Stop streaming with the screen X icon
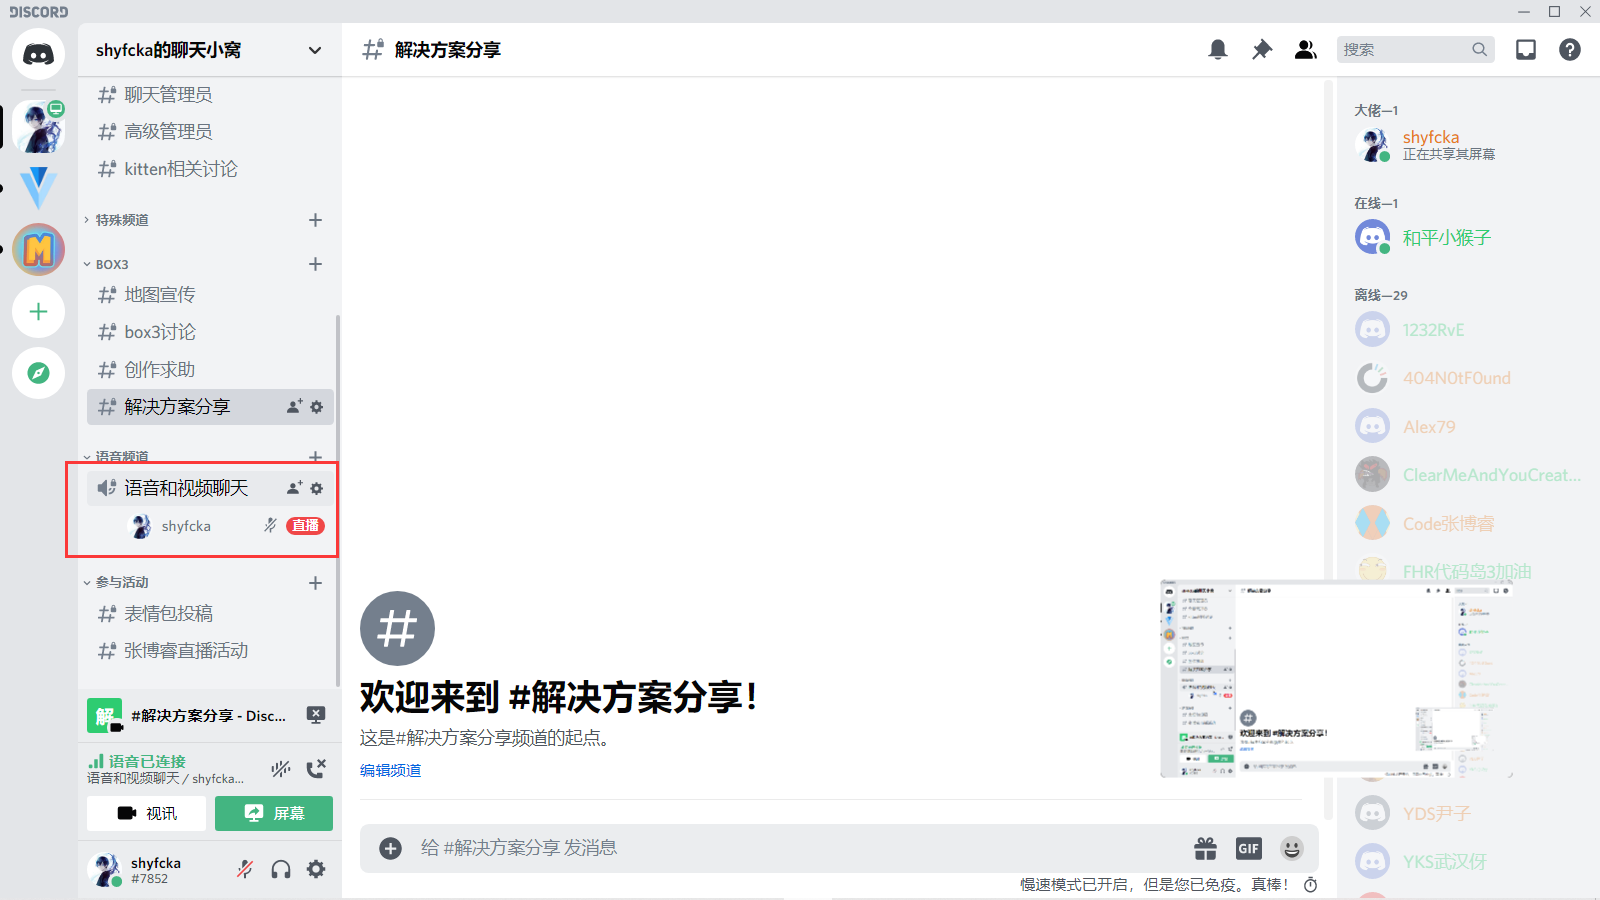 coord(316,715)
